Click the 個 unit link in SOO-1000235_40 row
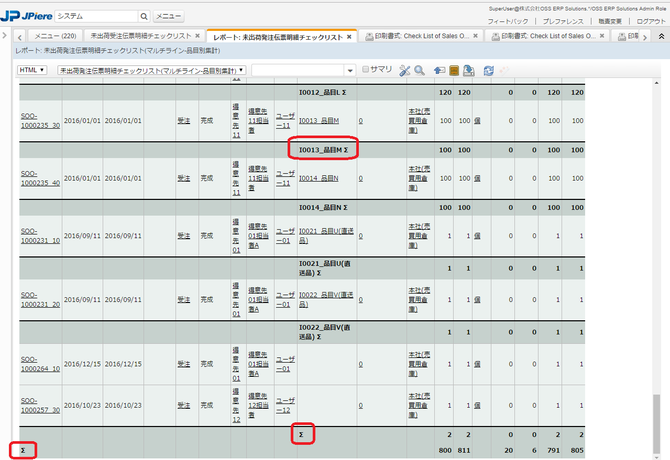 pos(477,179)
